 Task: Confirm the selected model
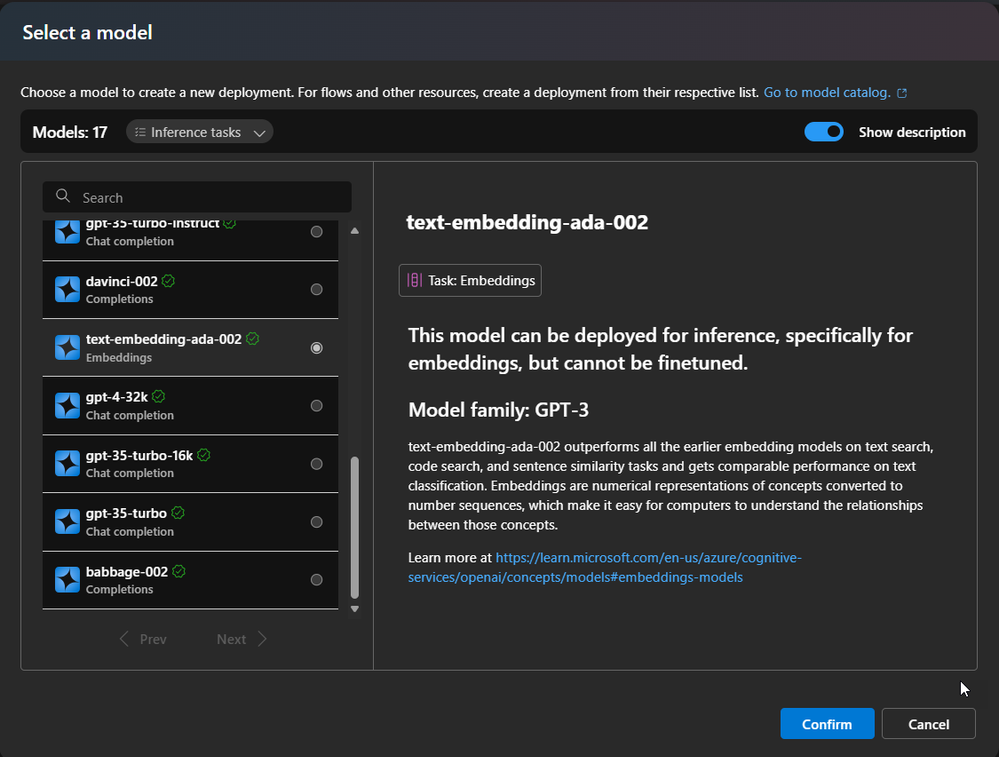coord(827,724)
